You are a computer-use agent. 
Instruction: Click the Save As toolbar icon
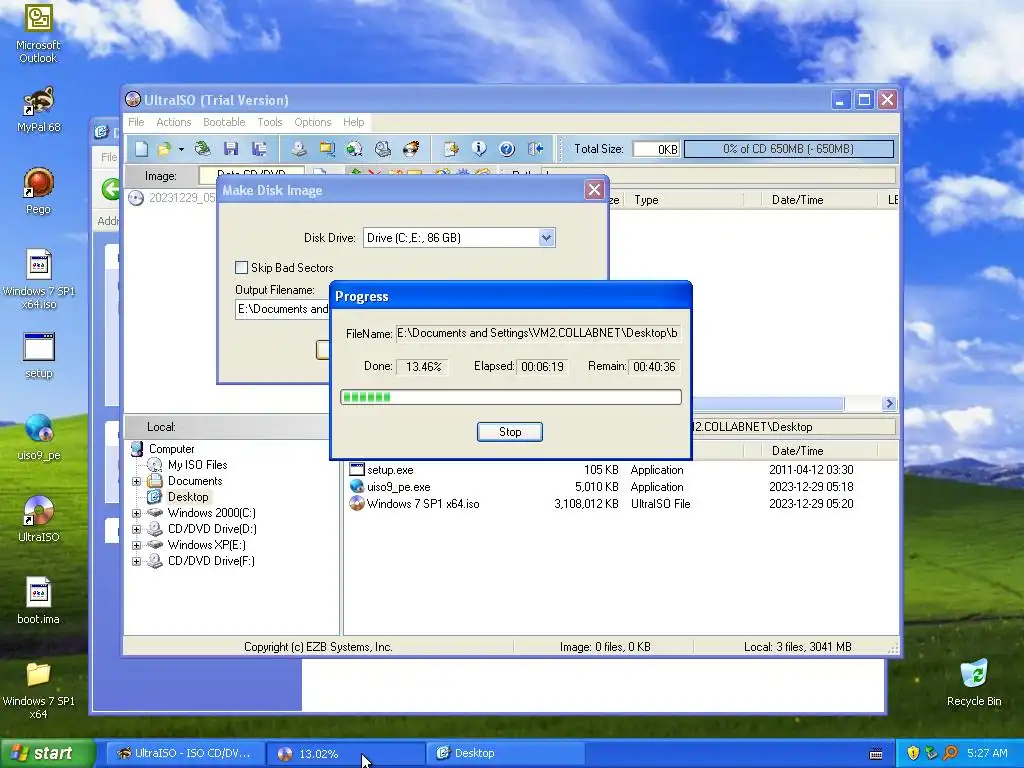[x=259, y=149]
